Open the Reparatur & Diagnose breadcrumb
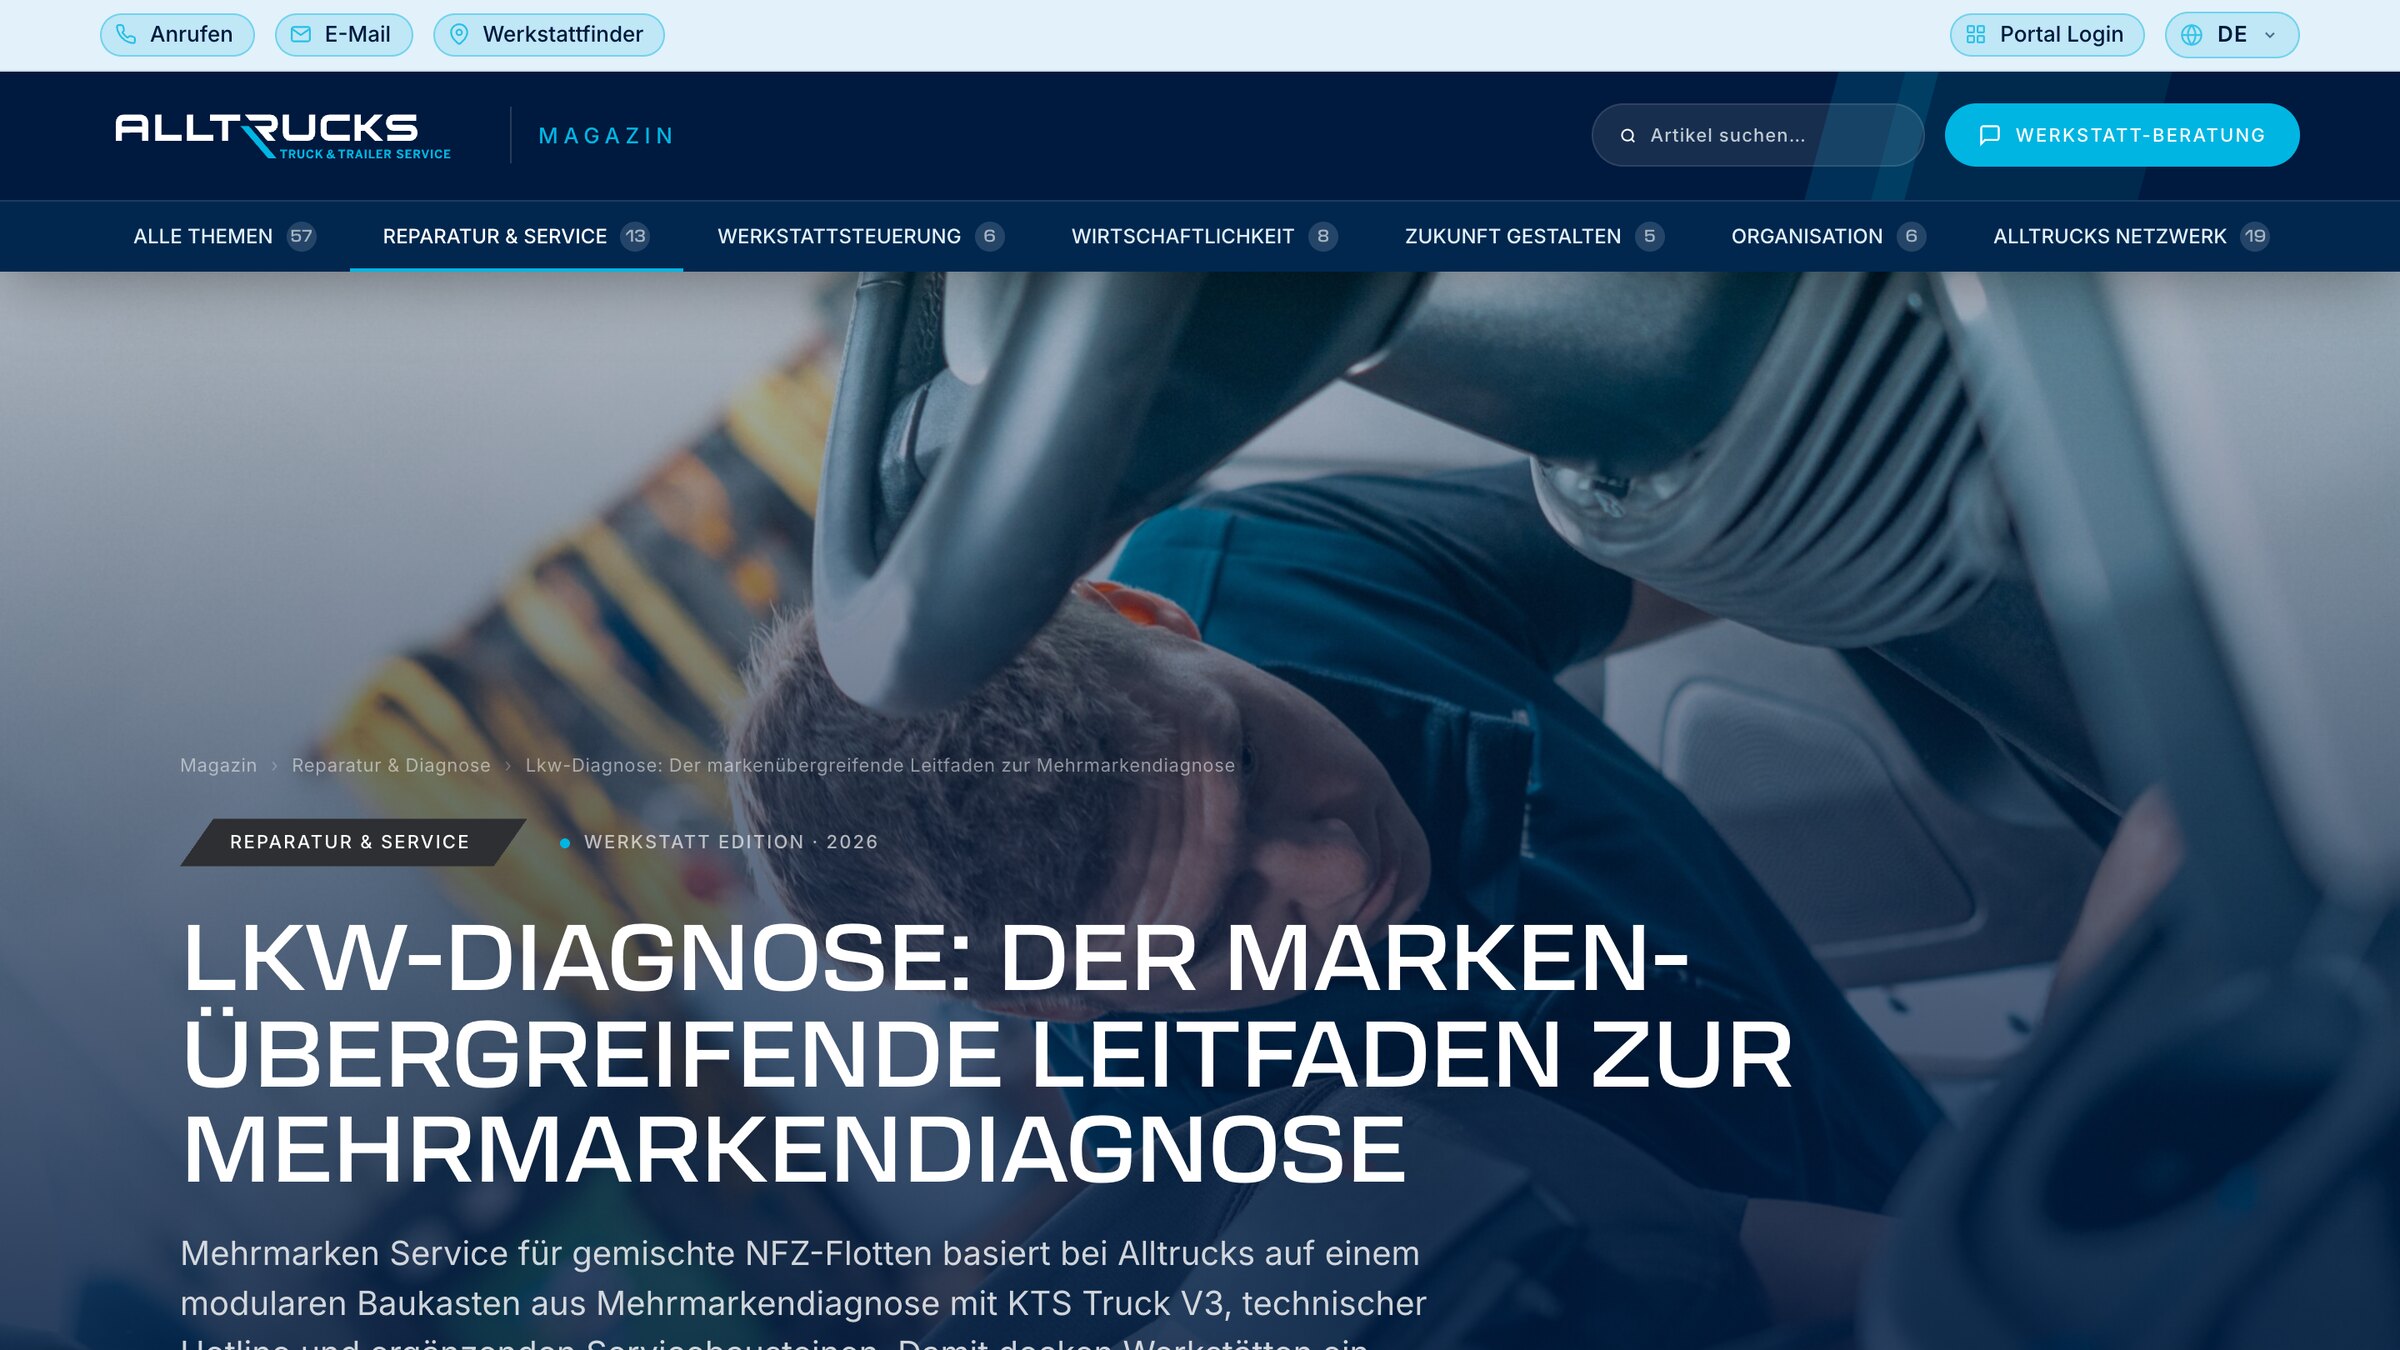Viewport: 2400px width, 1350px height. [x=391, y=765]
